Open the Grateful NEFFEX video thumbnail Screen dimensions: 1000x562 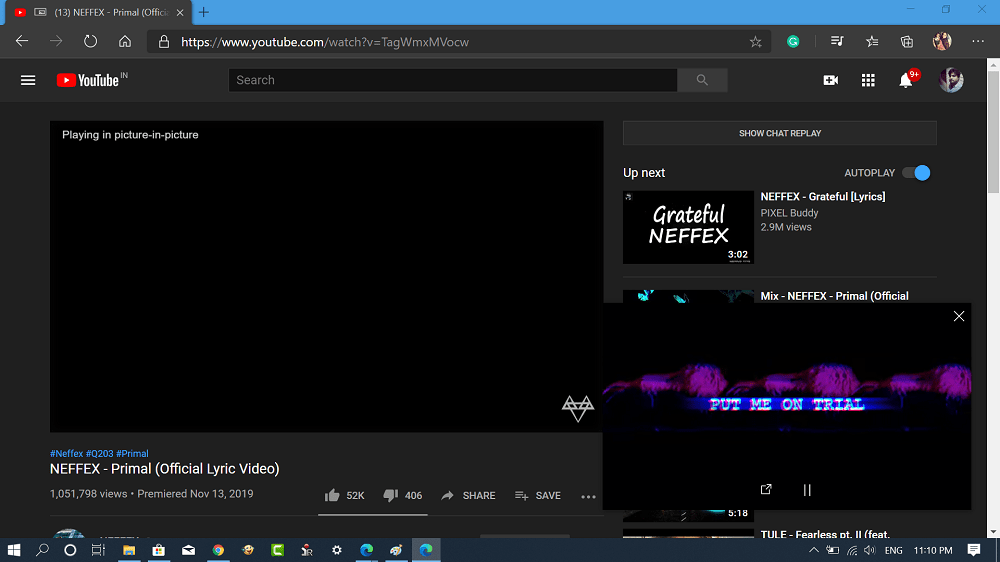(x=688, y=227)
